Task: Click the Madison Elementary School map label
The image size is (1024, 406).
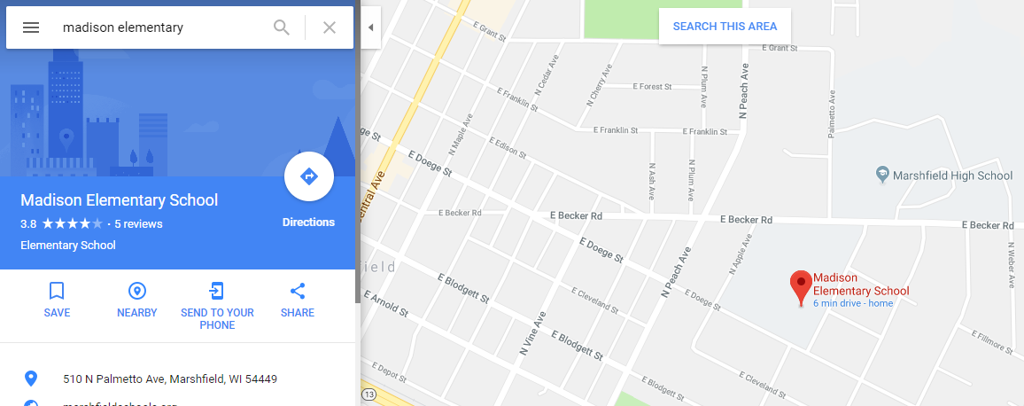Action: pyautogui.click(x=861, y=285)
